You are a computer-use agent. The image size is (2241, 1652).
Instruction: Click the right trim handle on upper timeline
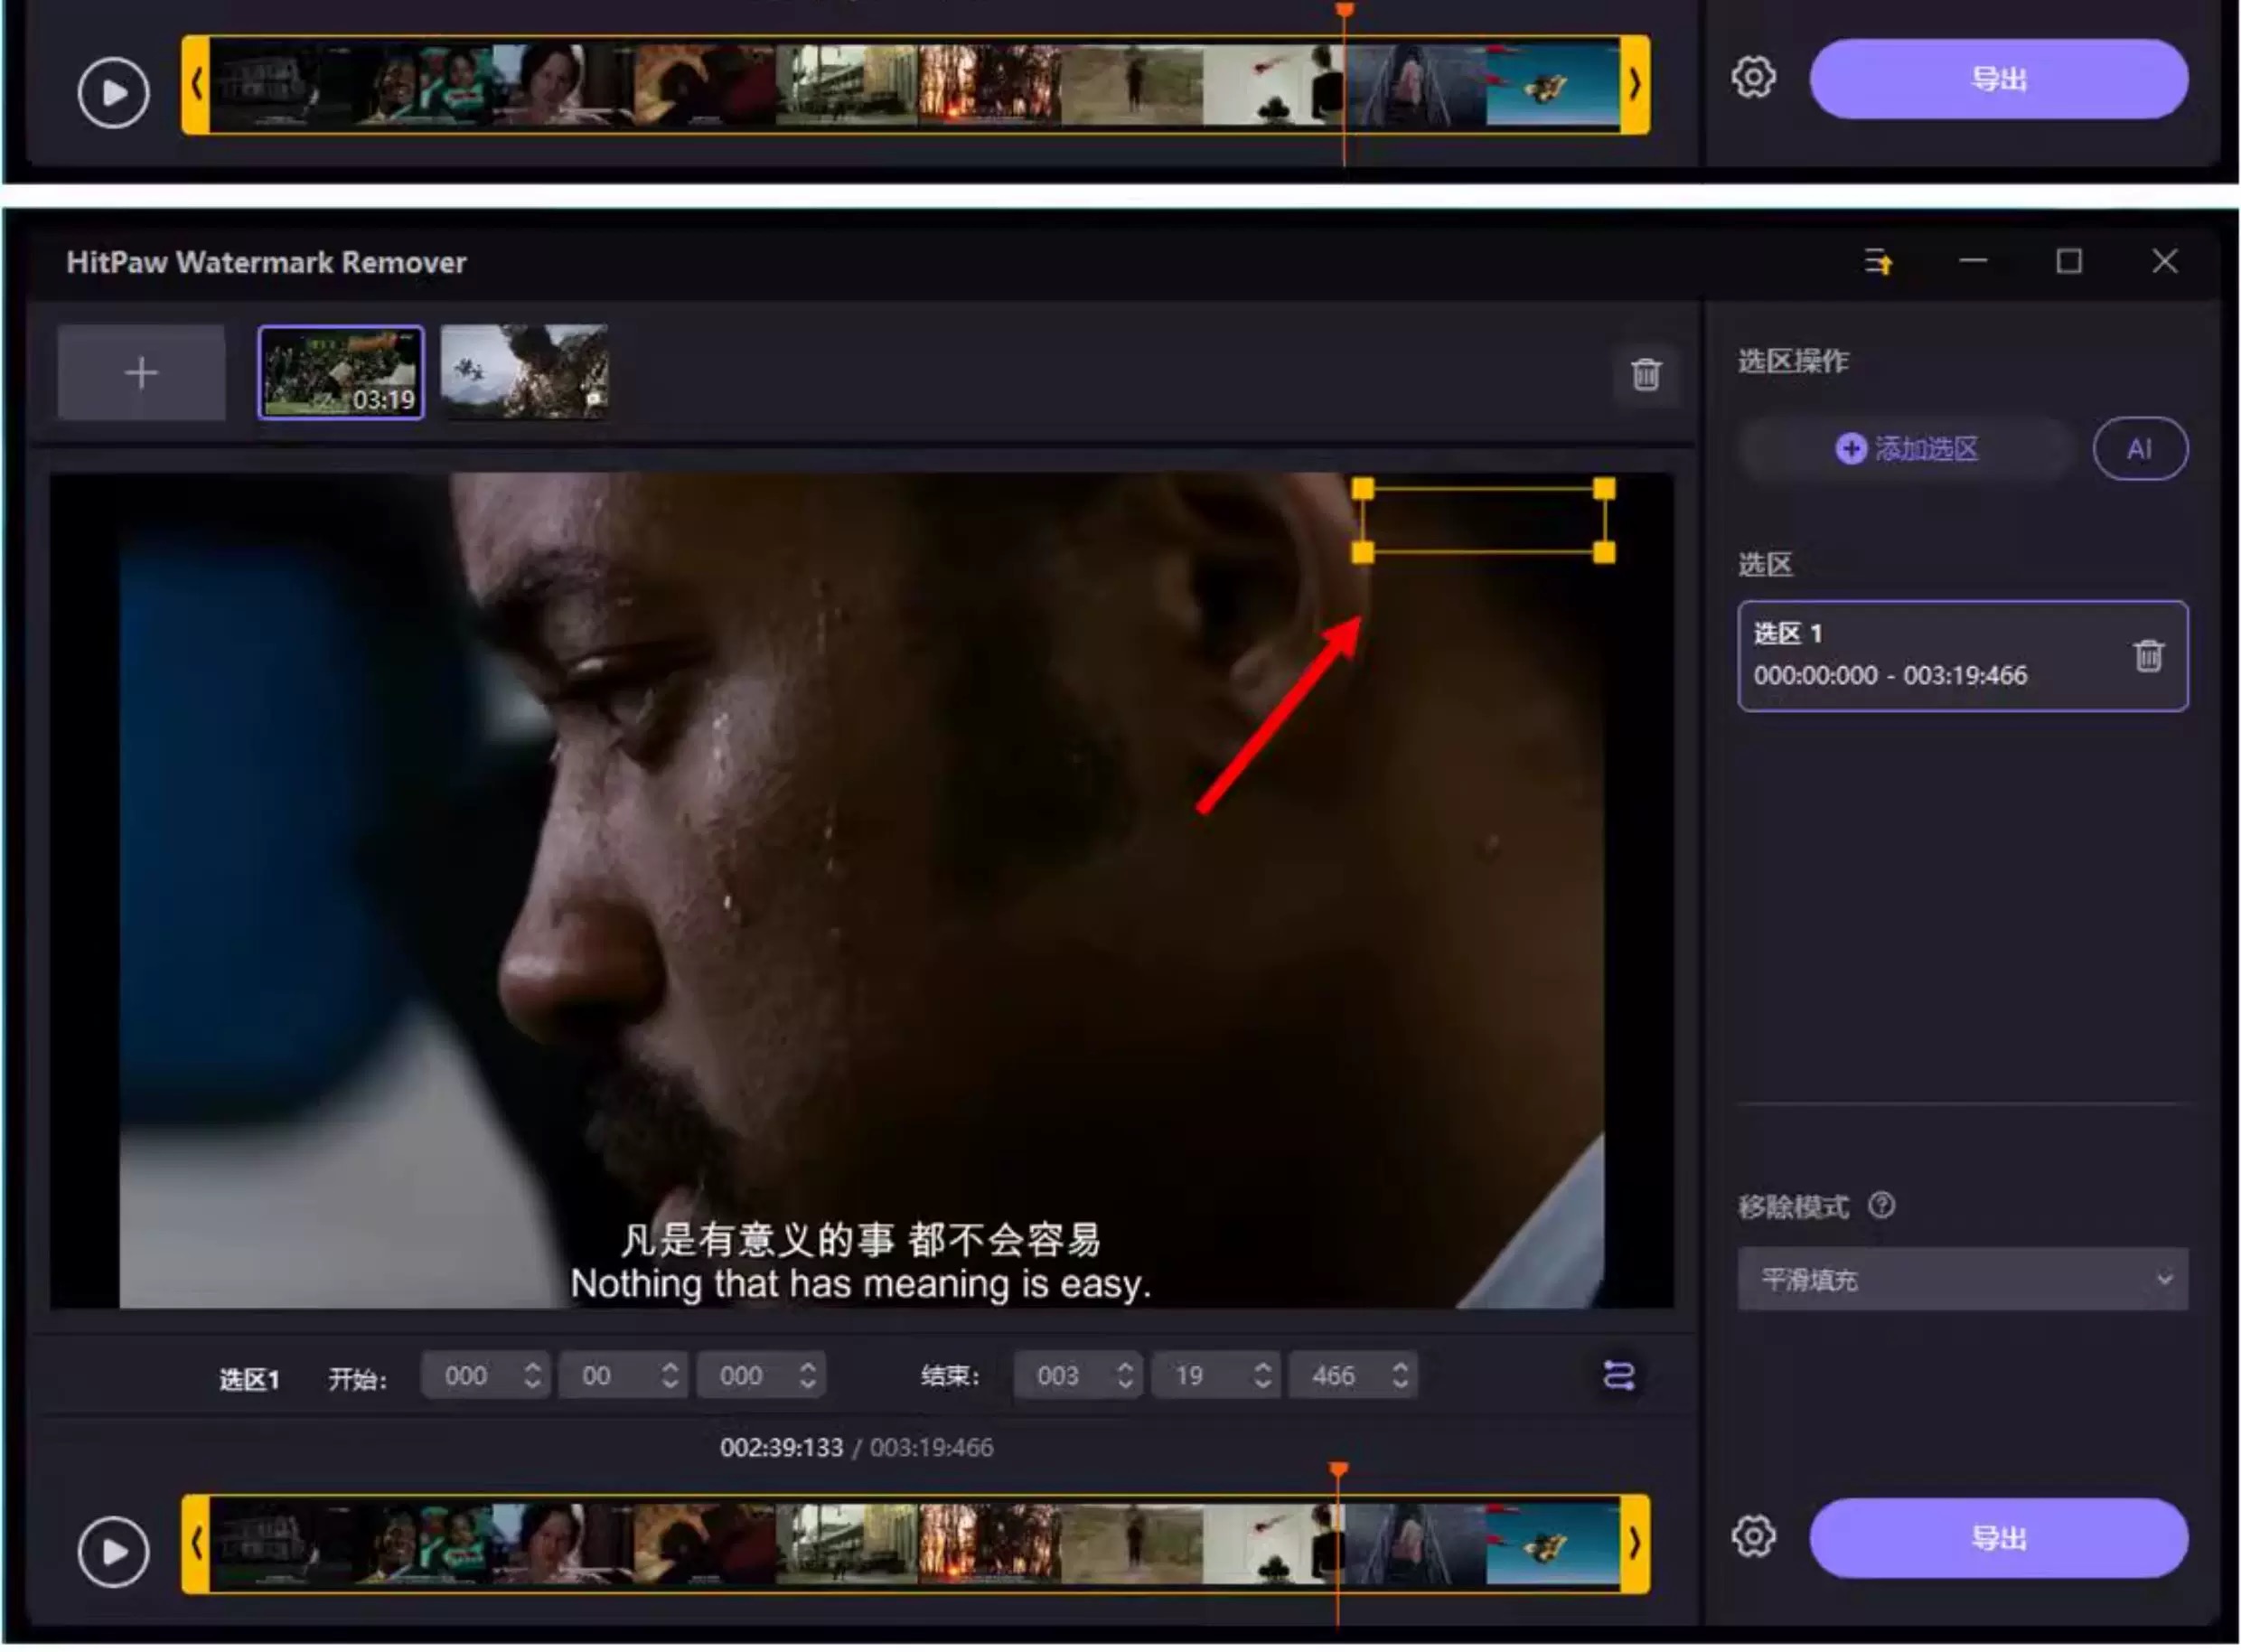1635,85
